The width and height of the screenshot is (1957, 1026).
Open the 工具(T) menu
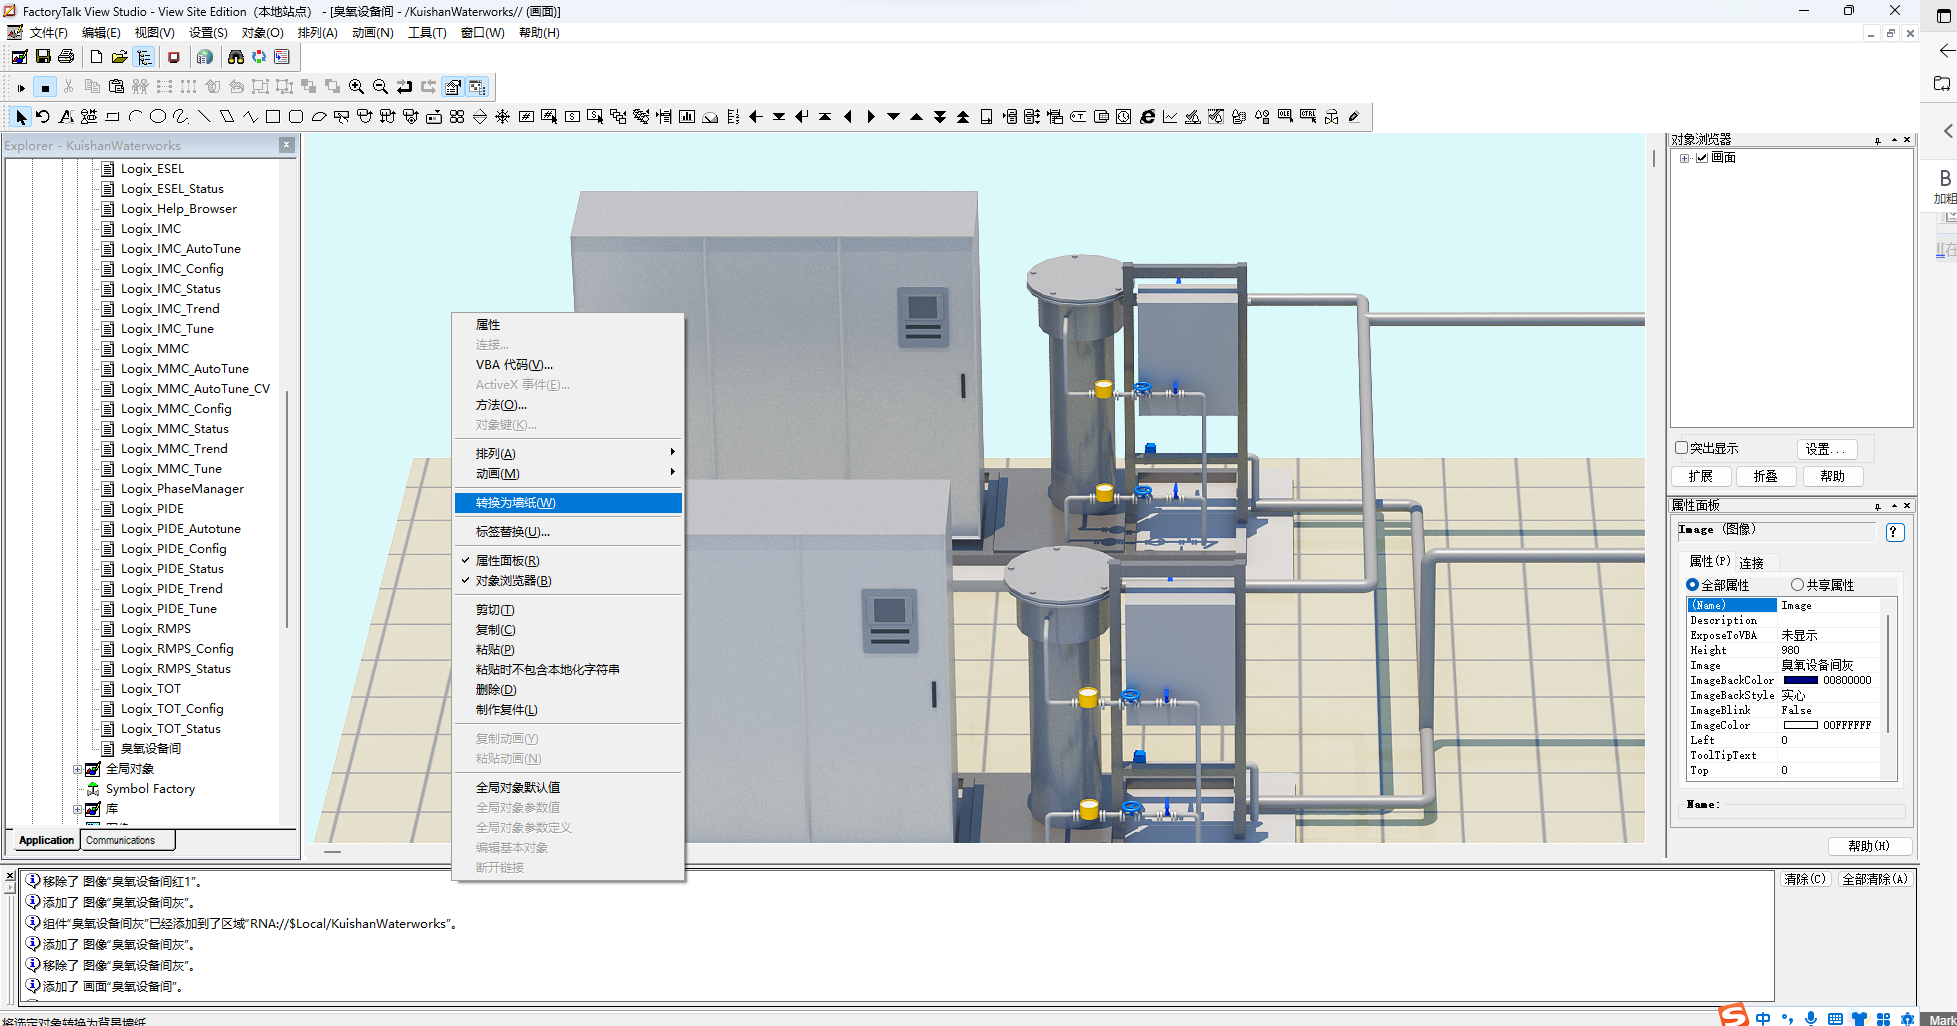click(427, 33)
